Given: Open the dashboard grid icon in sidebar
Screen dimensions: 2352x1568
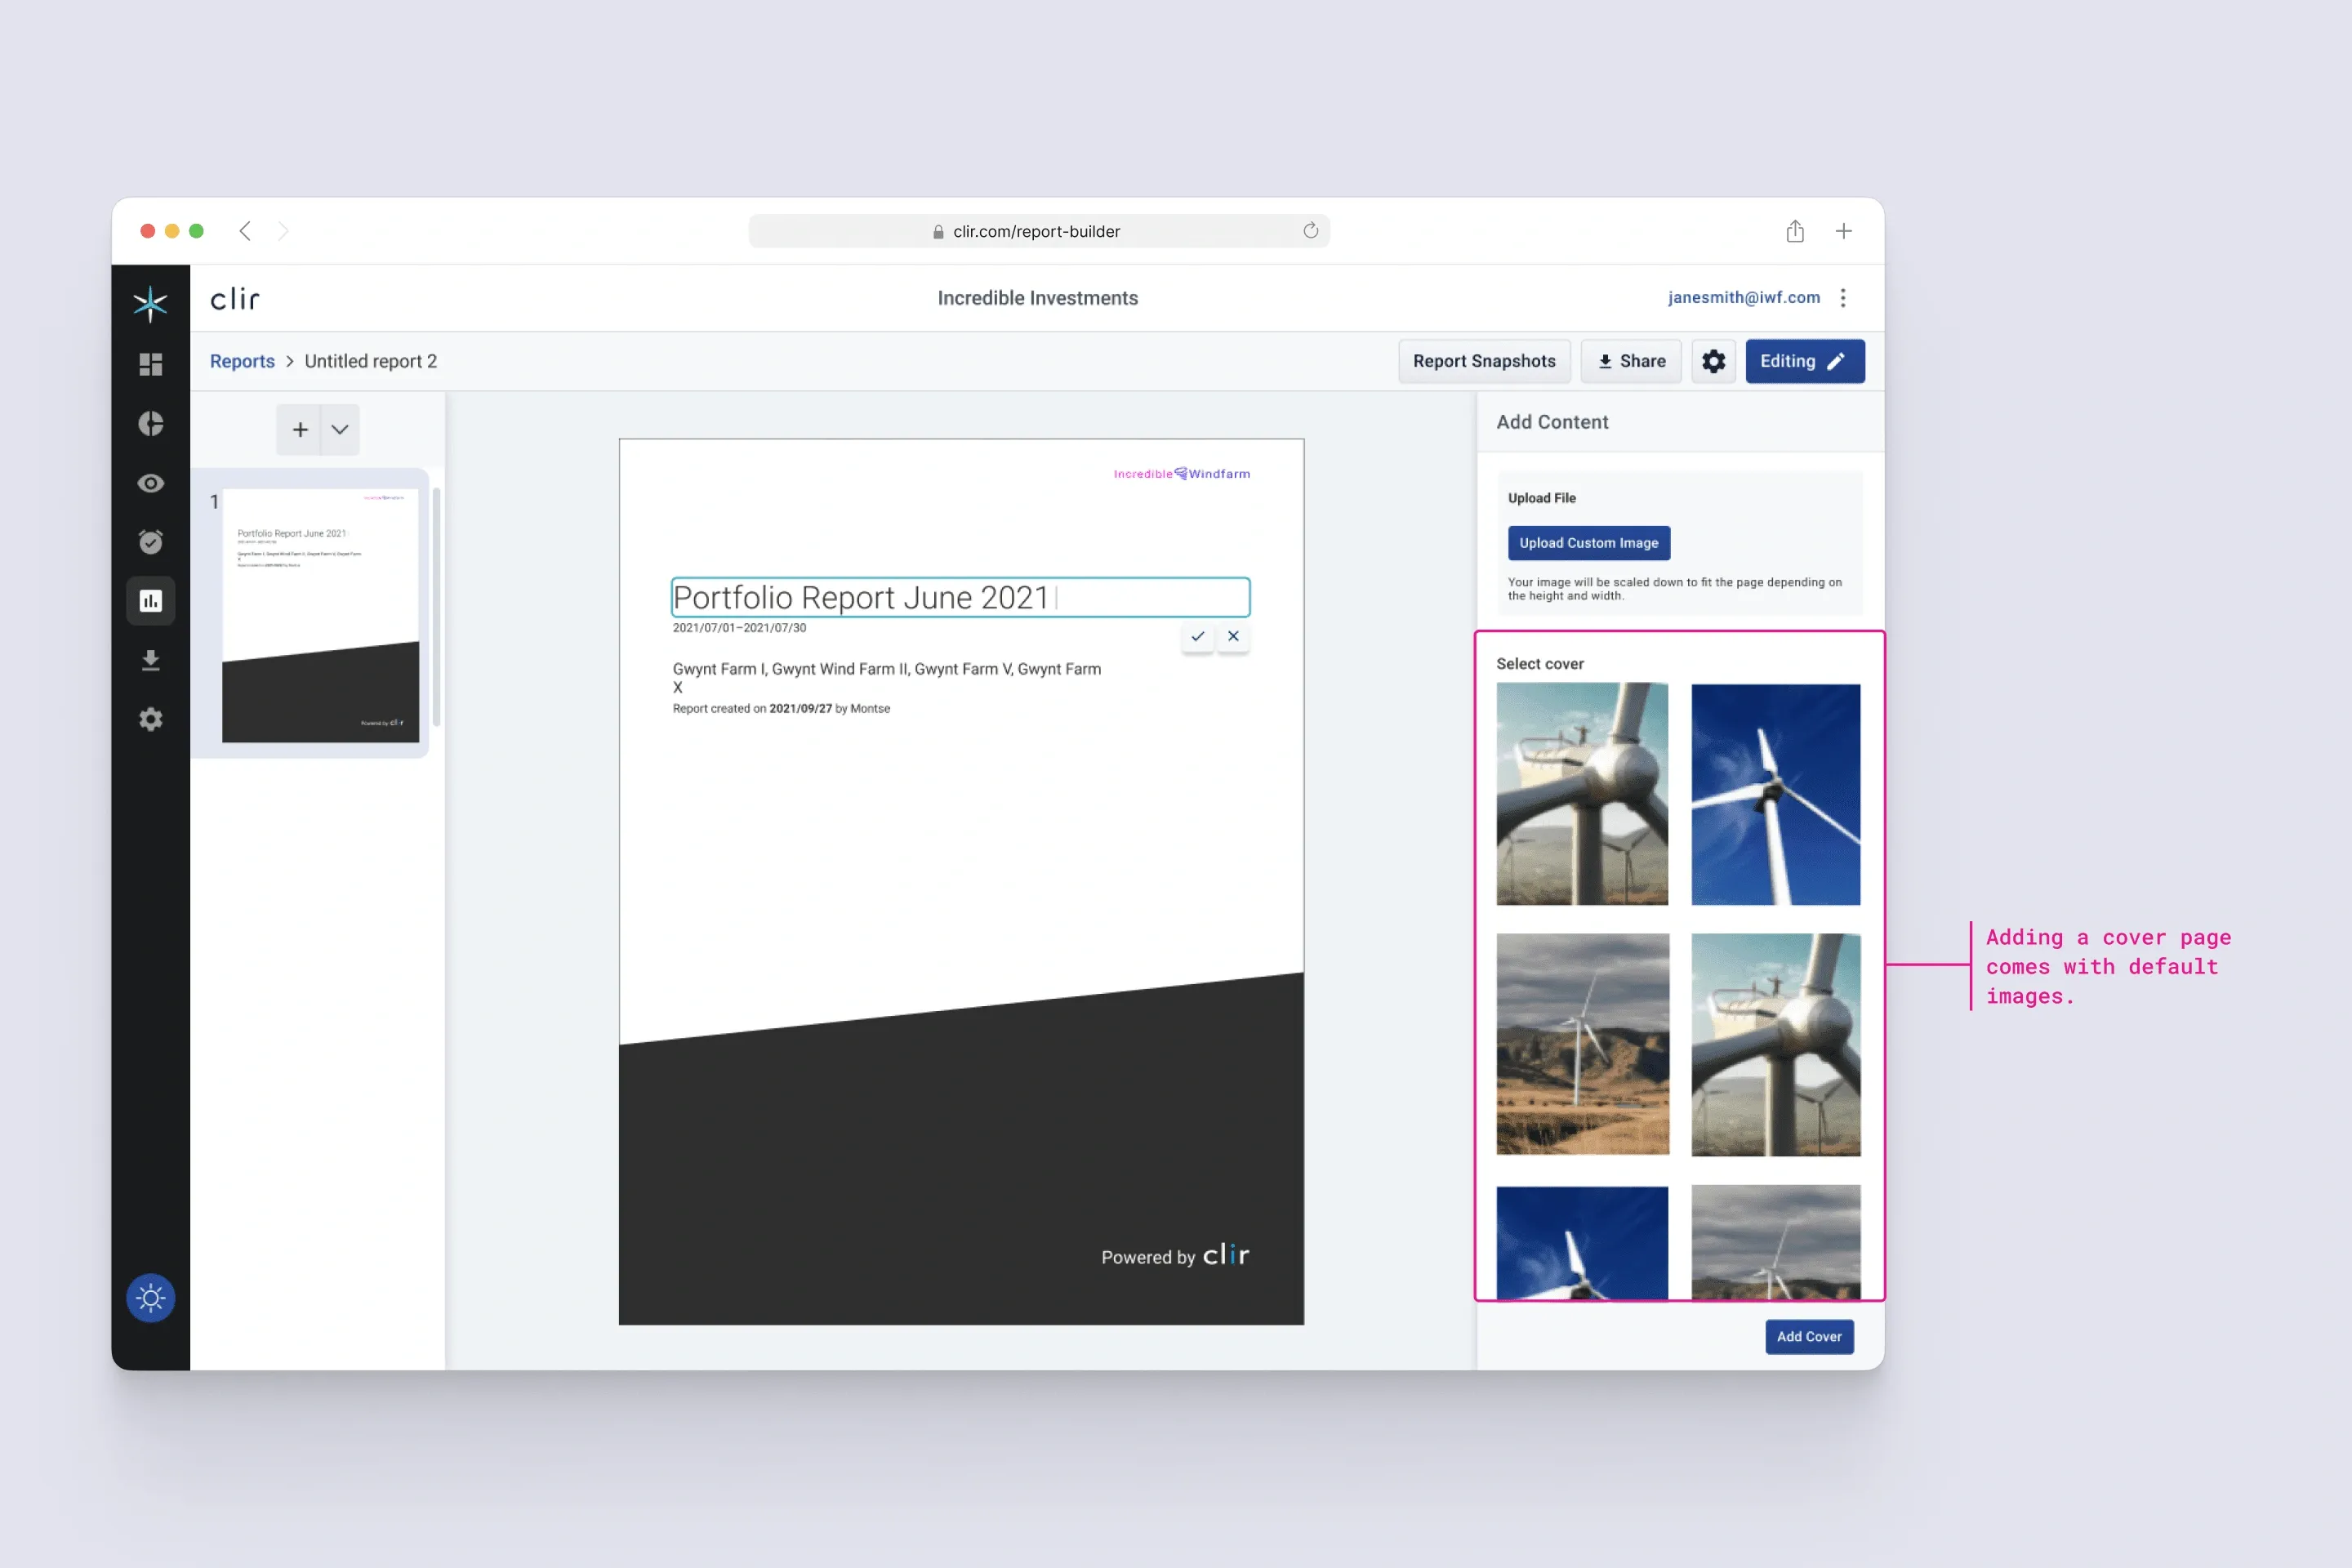Looking at the screenshot, I should pyautogui.click(x=150, y=364).
